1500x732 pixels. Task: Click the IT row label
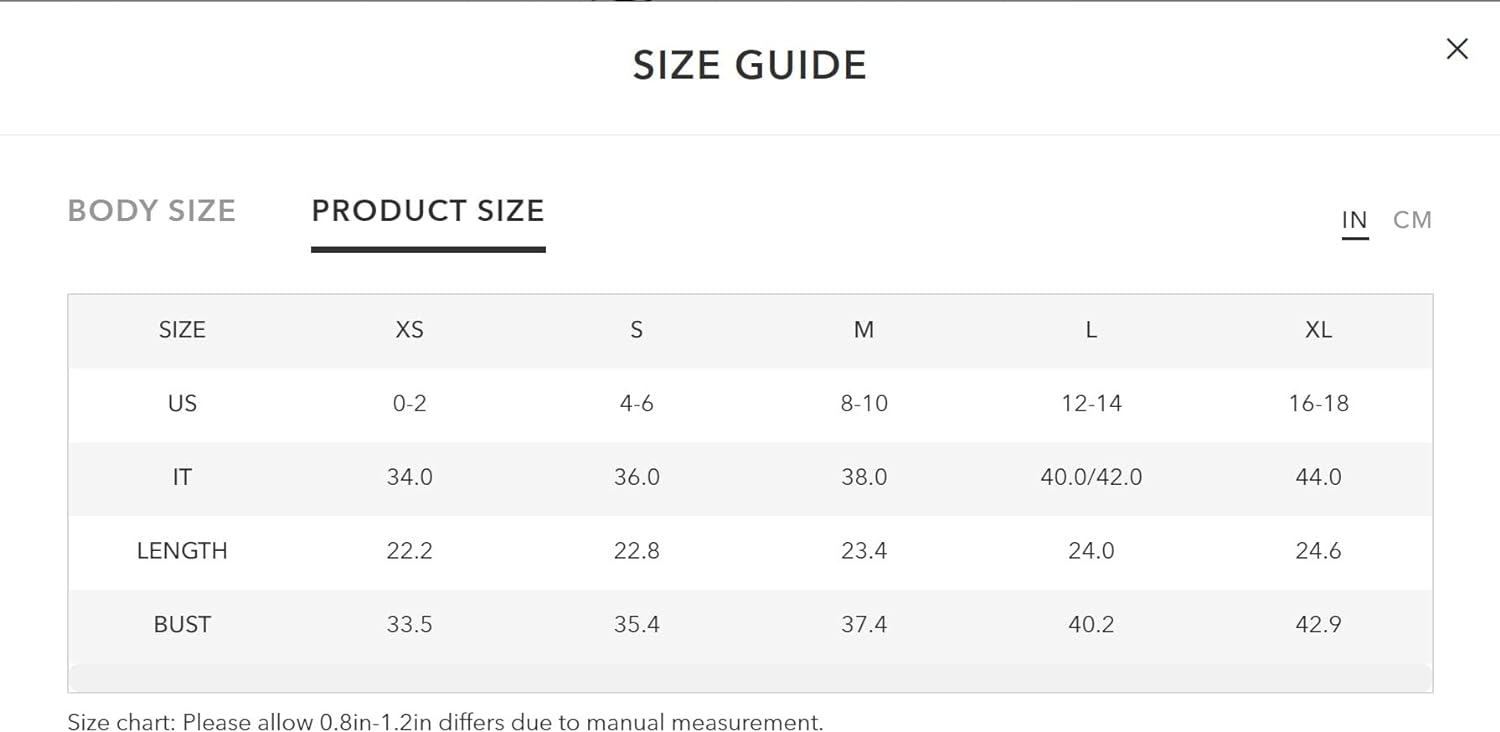point(182,477)
